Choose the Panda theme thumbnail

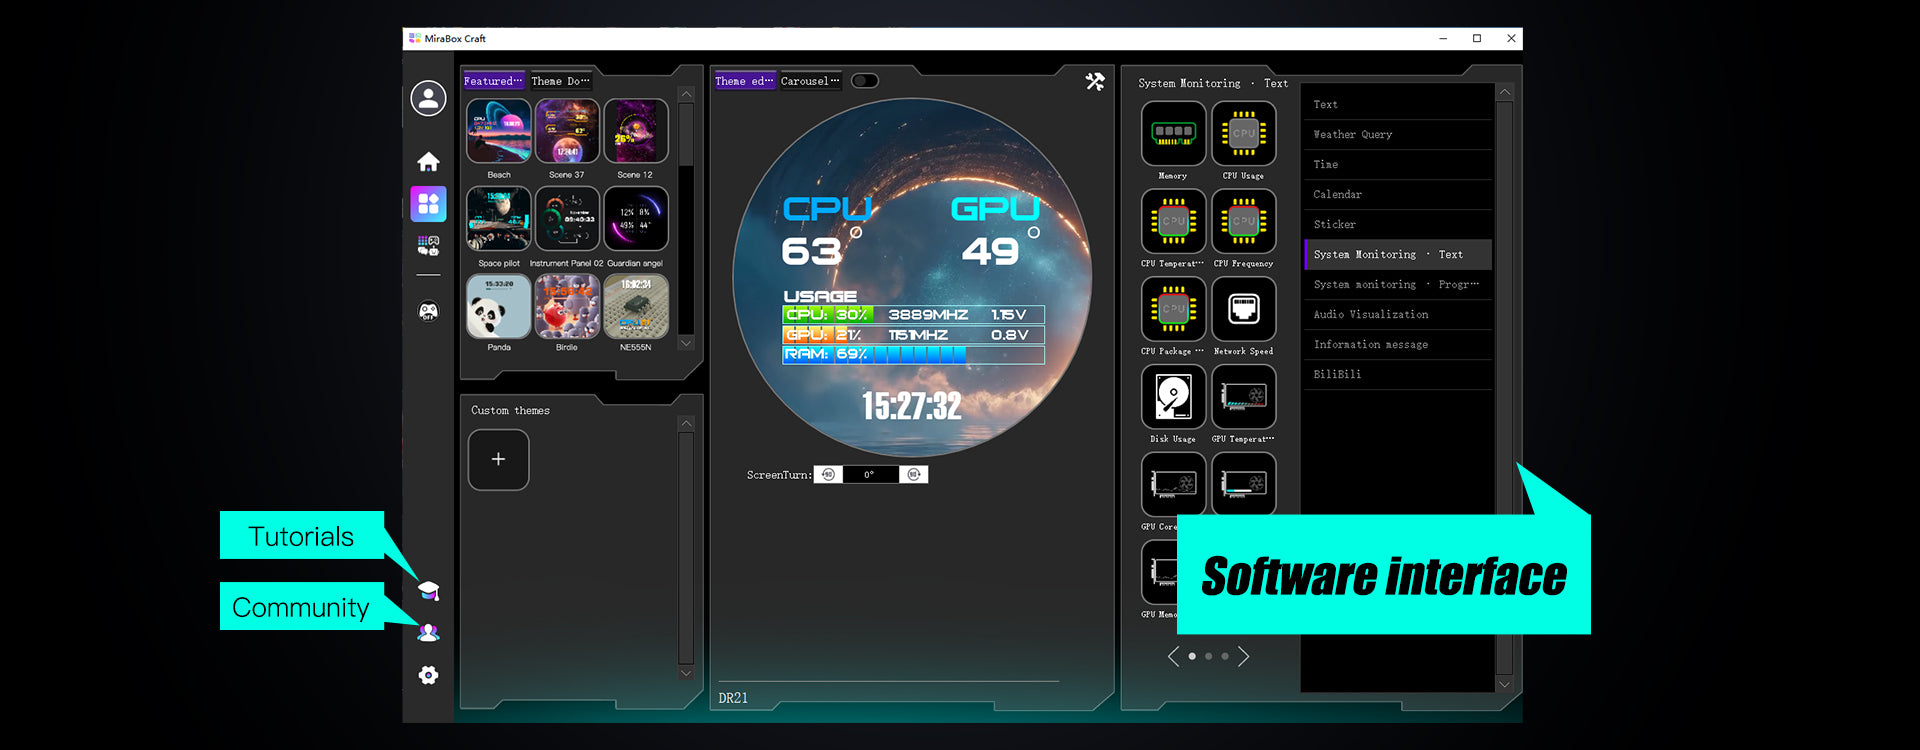pyautogui.click(x=498, y=307)
